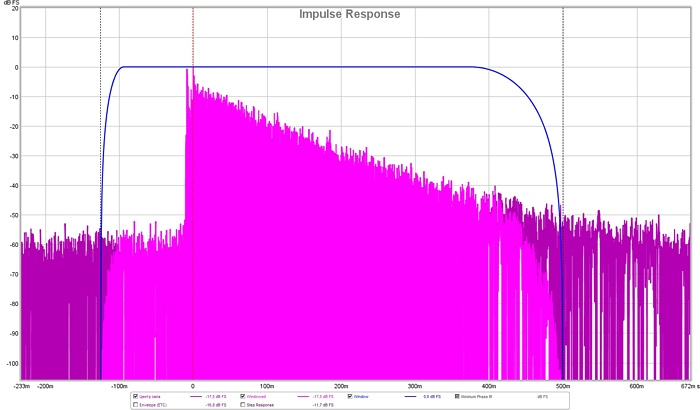700x410 pixels.
Task: Click the -100m label on time axis
Action: pyautogui.click(x=118, y=384)
